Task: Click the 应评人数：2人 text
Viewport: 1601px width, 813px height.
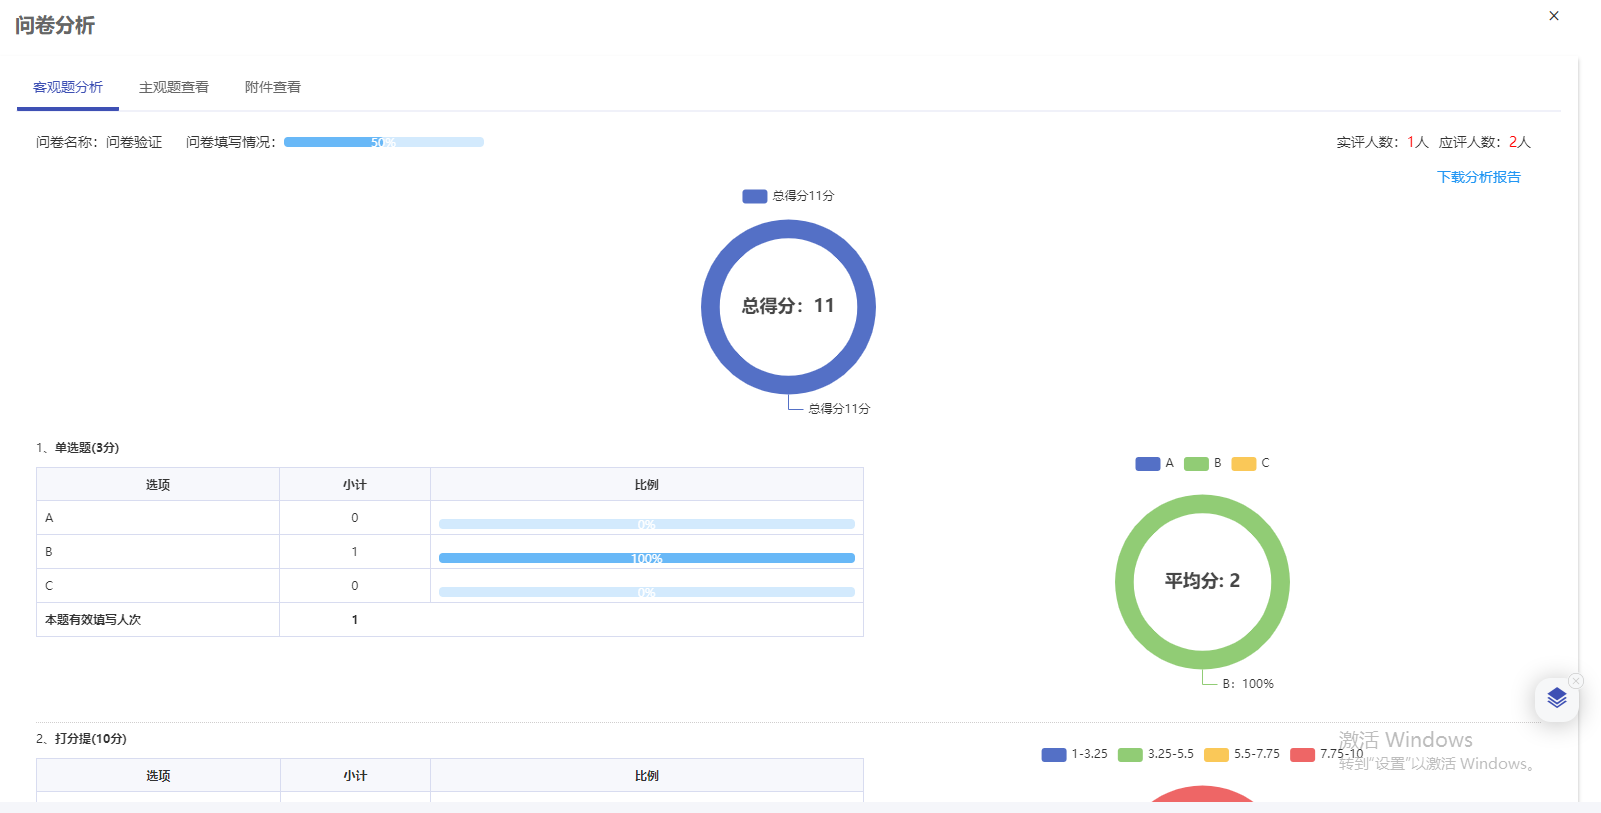Action: pyautogui.click(x=1485, y=142)
